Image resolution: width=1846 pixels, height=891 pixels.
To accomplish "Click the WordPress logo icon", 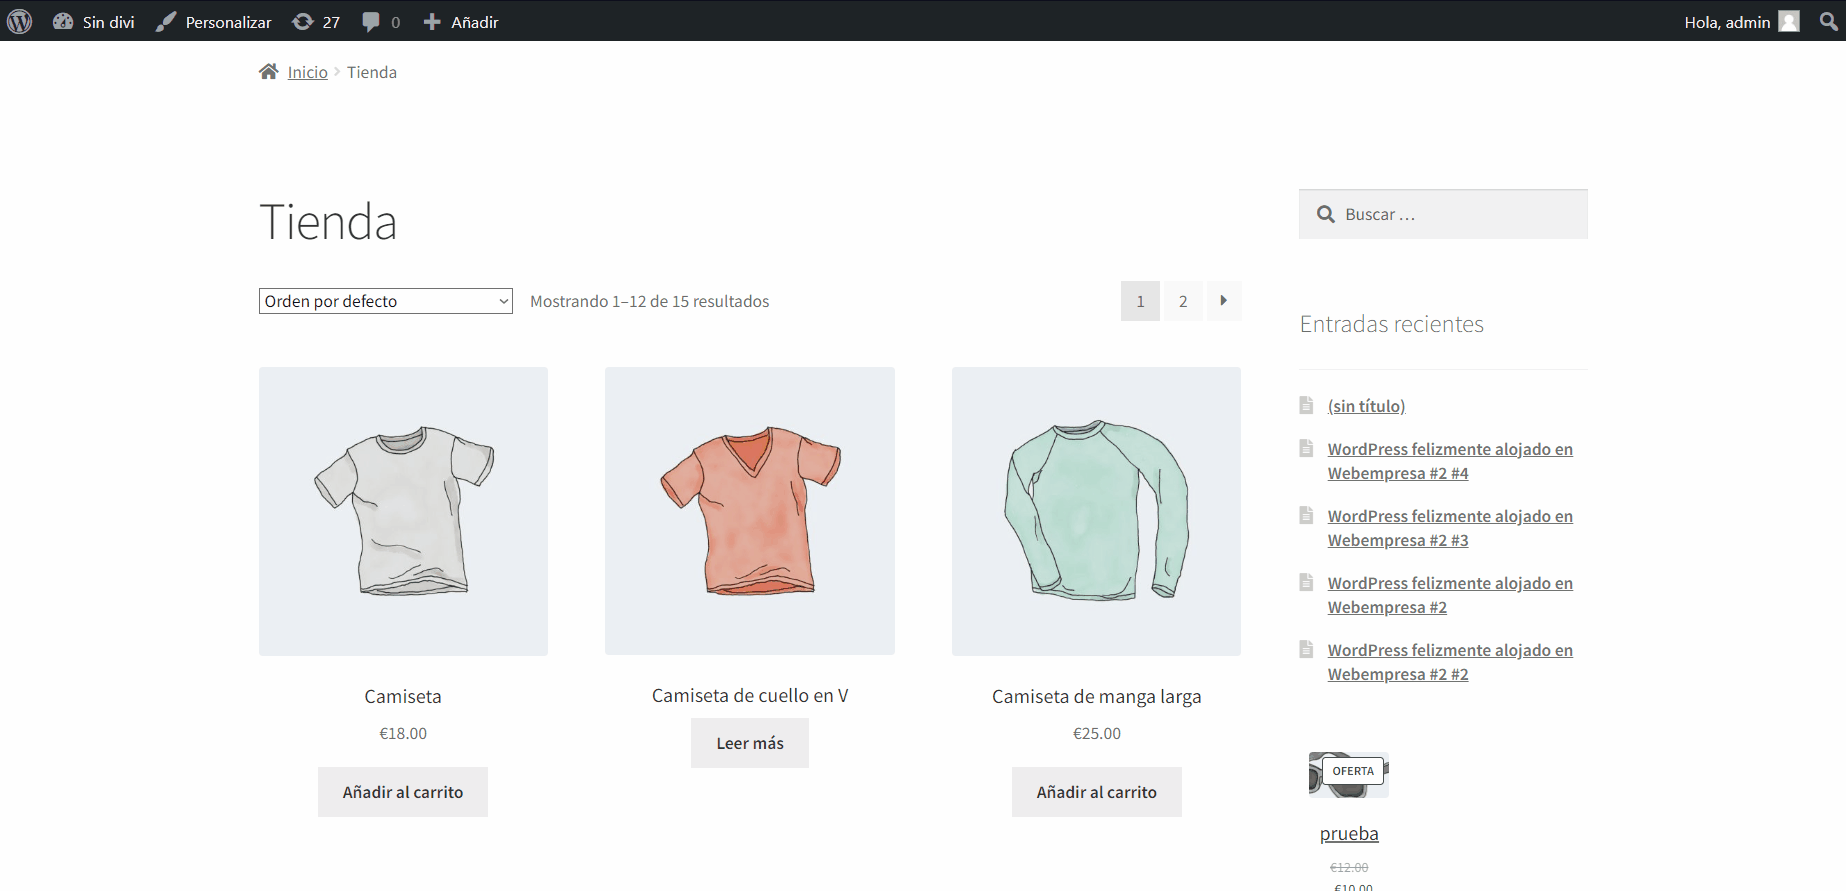I will pos(20,21).
